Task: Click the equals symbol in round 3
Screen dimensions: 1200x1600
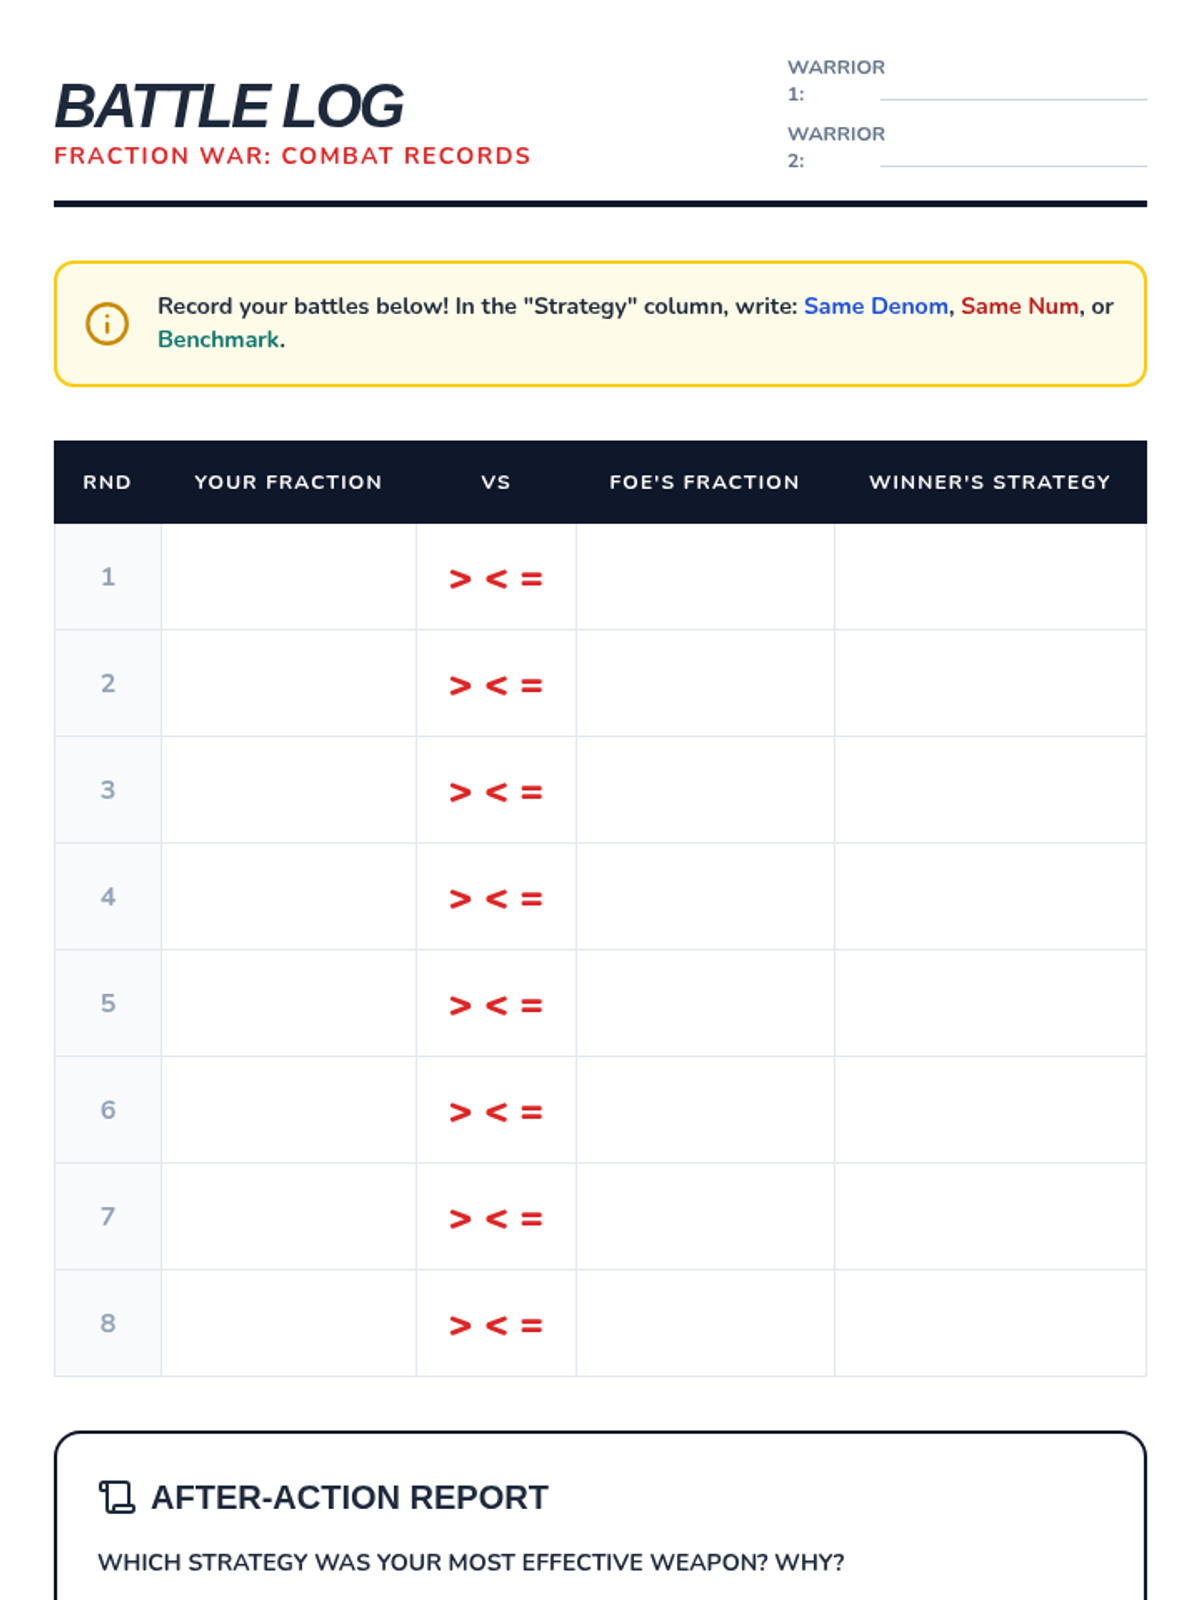Action: (x=532, y=792)
